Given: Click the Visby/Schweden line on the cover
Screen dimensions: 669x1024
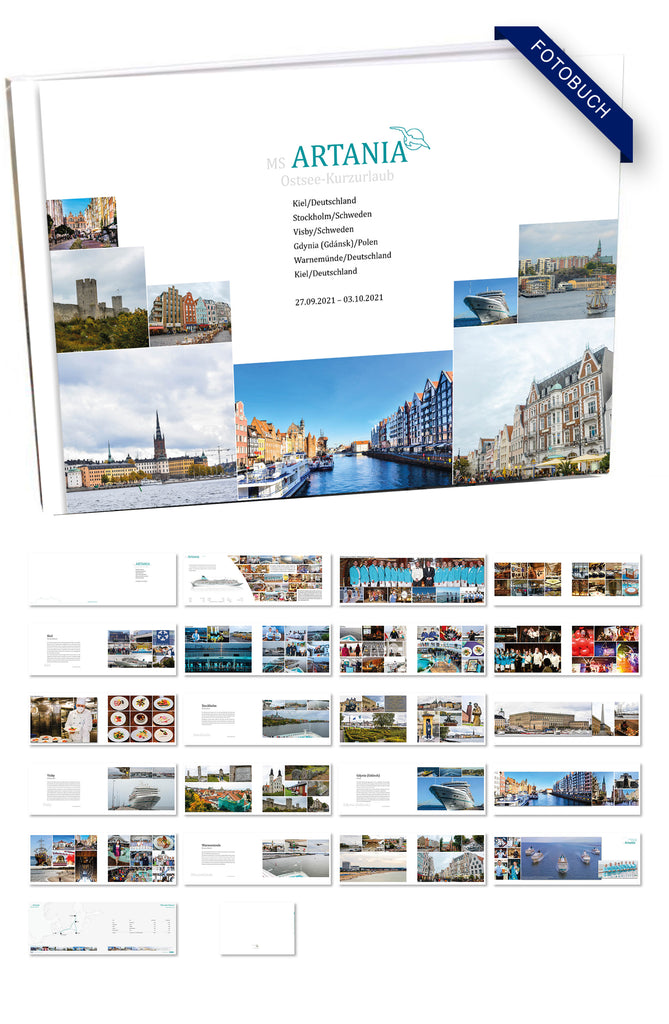Looking at the screenshot, I should (x=323, y=231).
